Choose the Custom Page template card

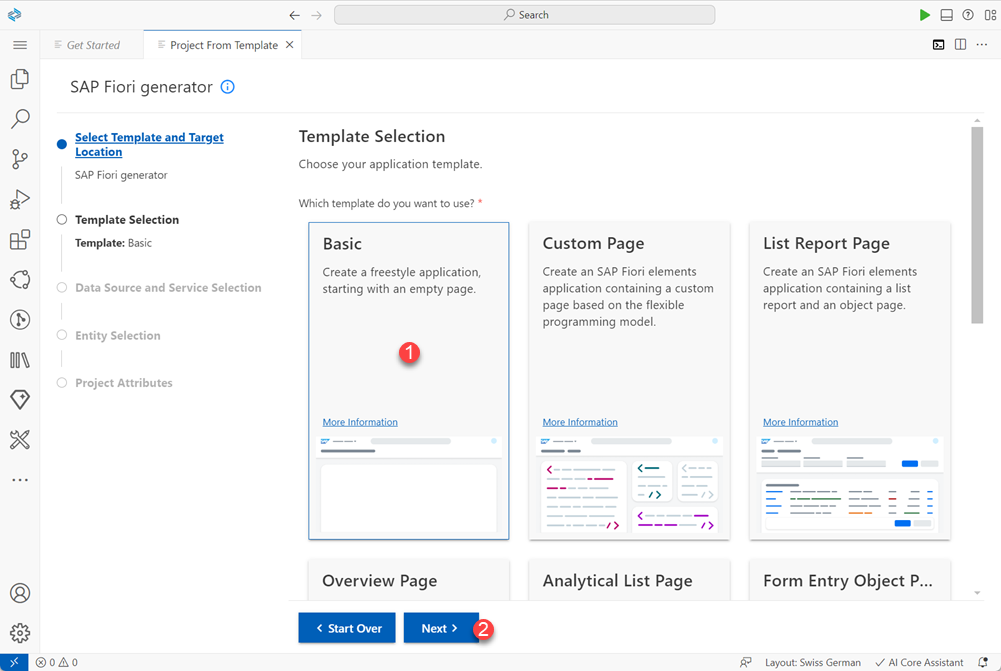629,381
